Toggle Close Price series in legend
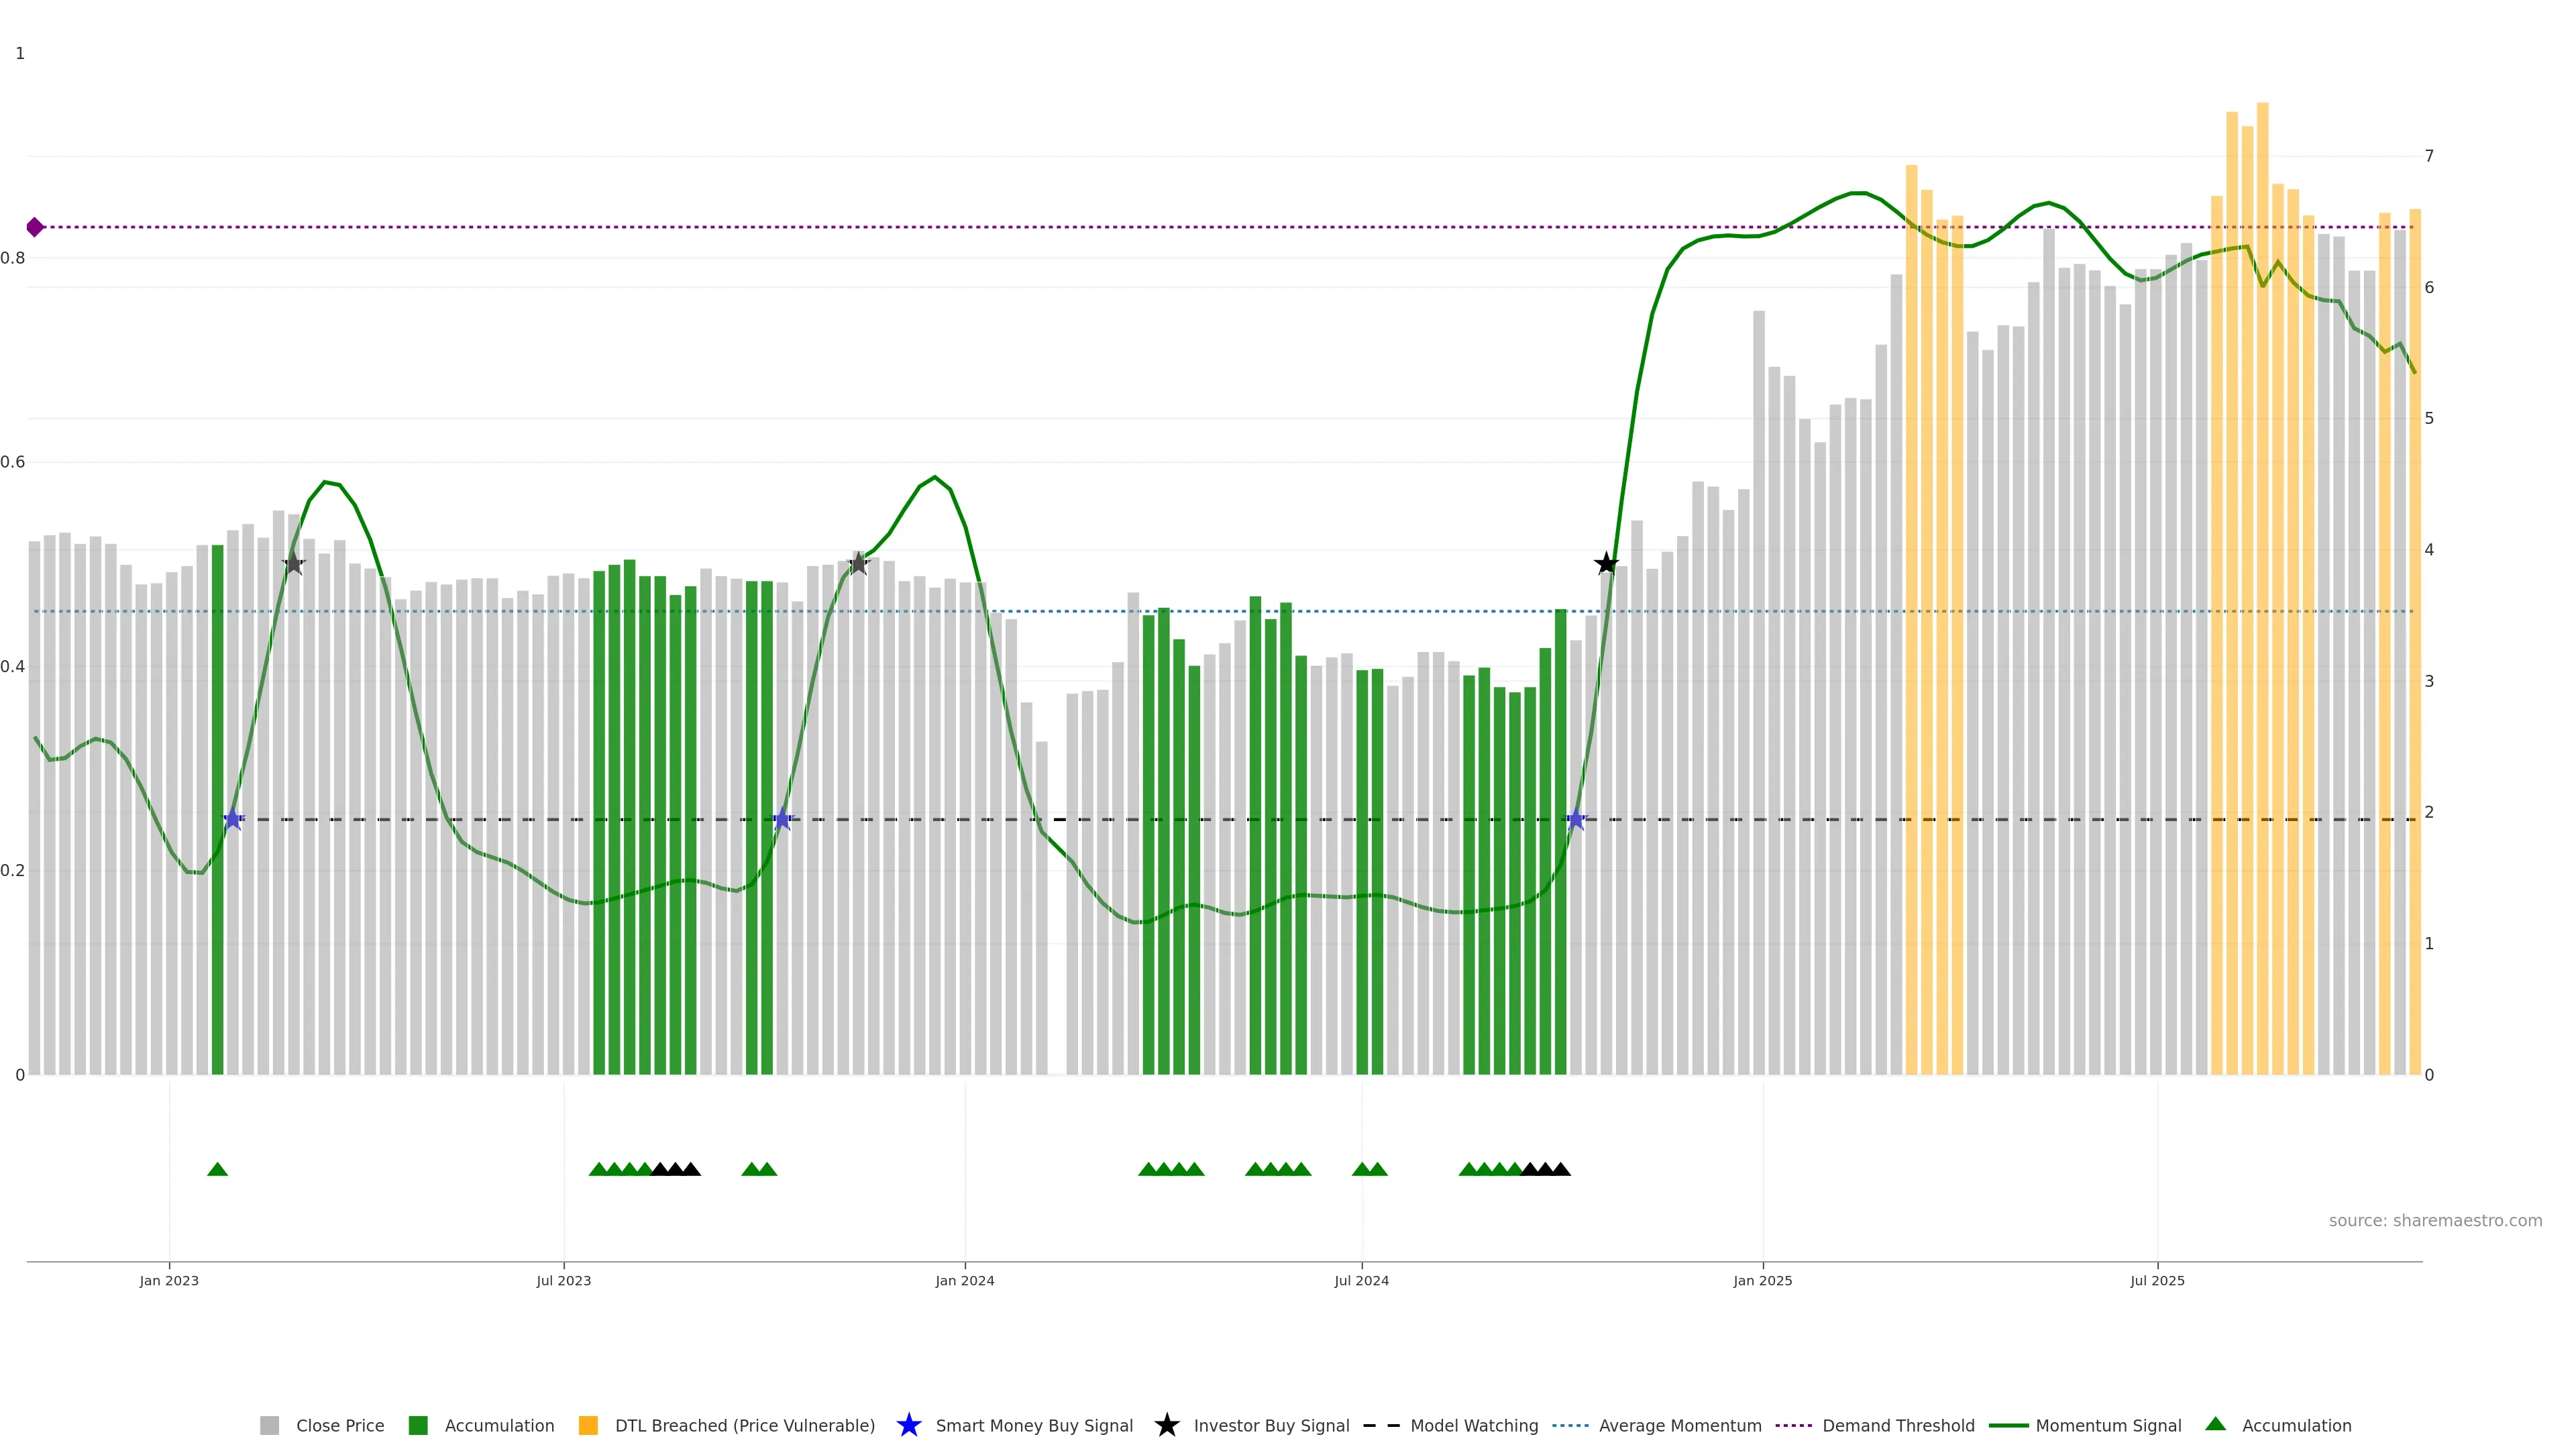This screenshot has height=1449, width=2576. (x=339, y=1425)
